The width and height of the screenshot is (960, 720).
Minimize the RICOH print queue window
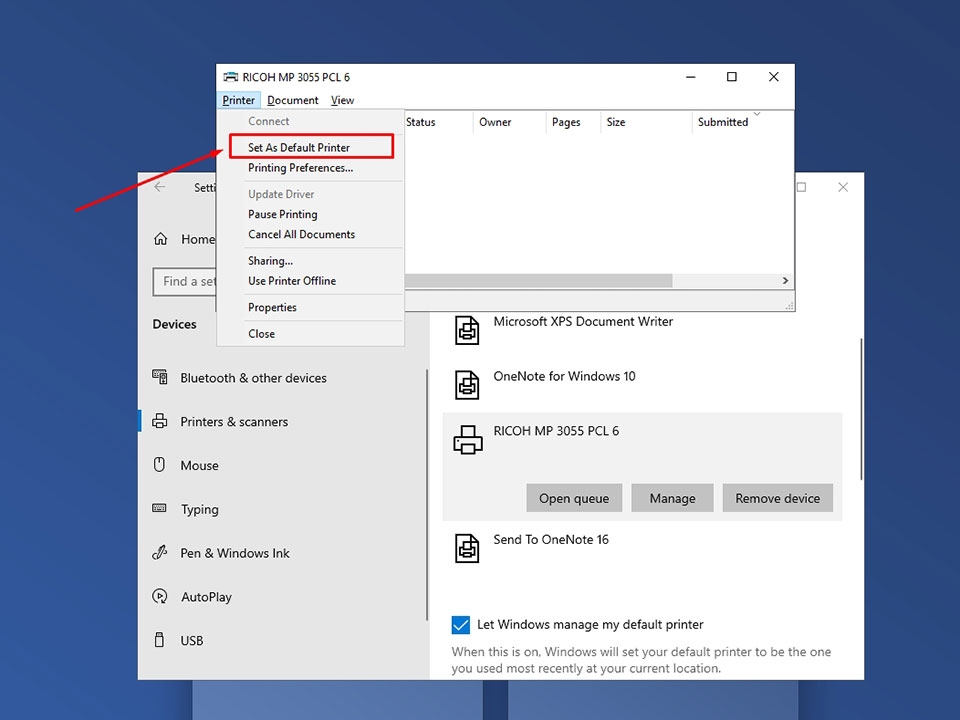click(x=691, y=77)
